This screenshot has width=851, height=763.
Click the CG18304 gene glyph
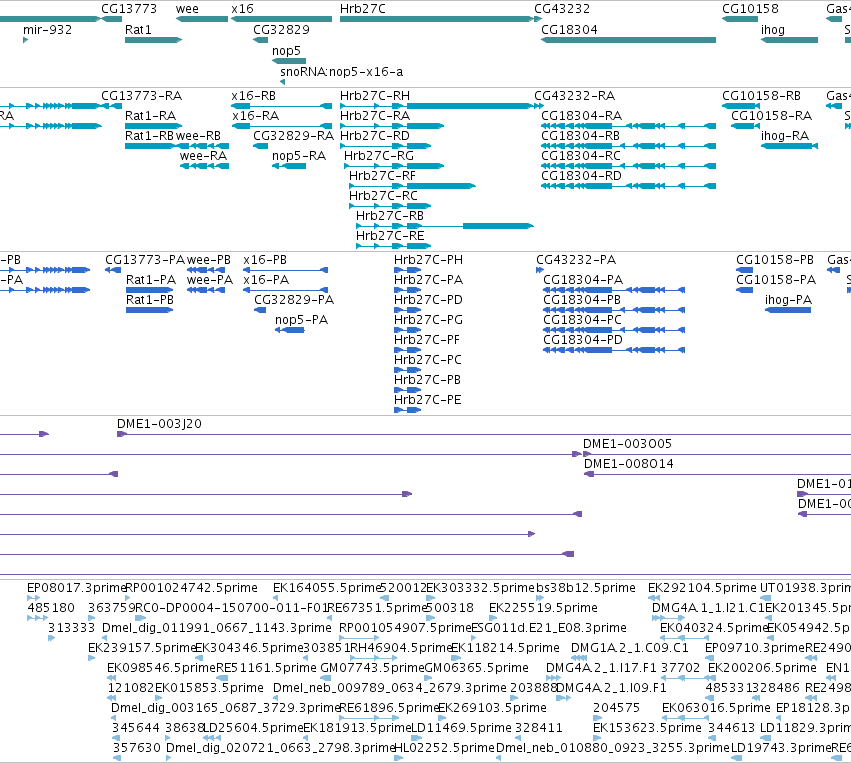coord(628,40)
